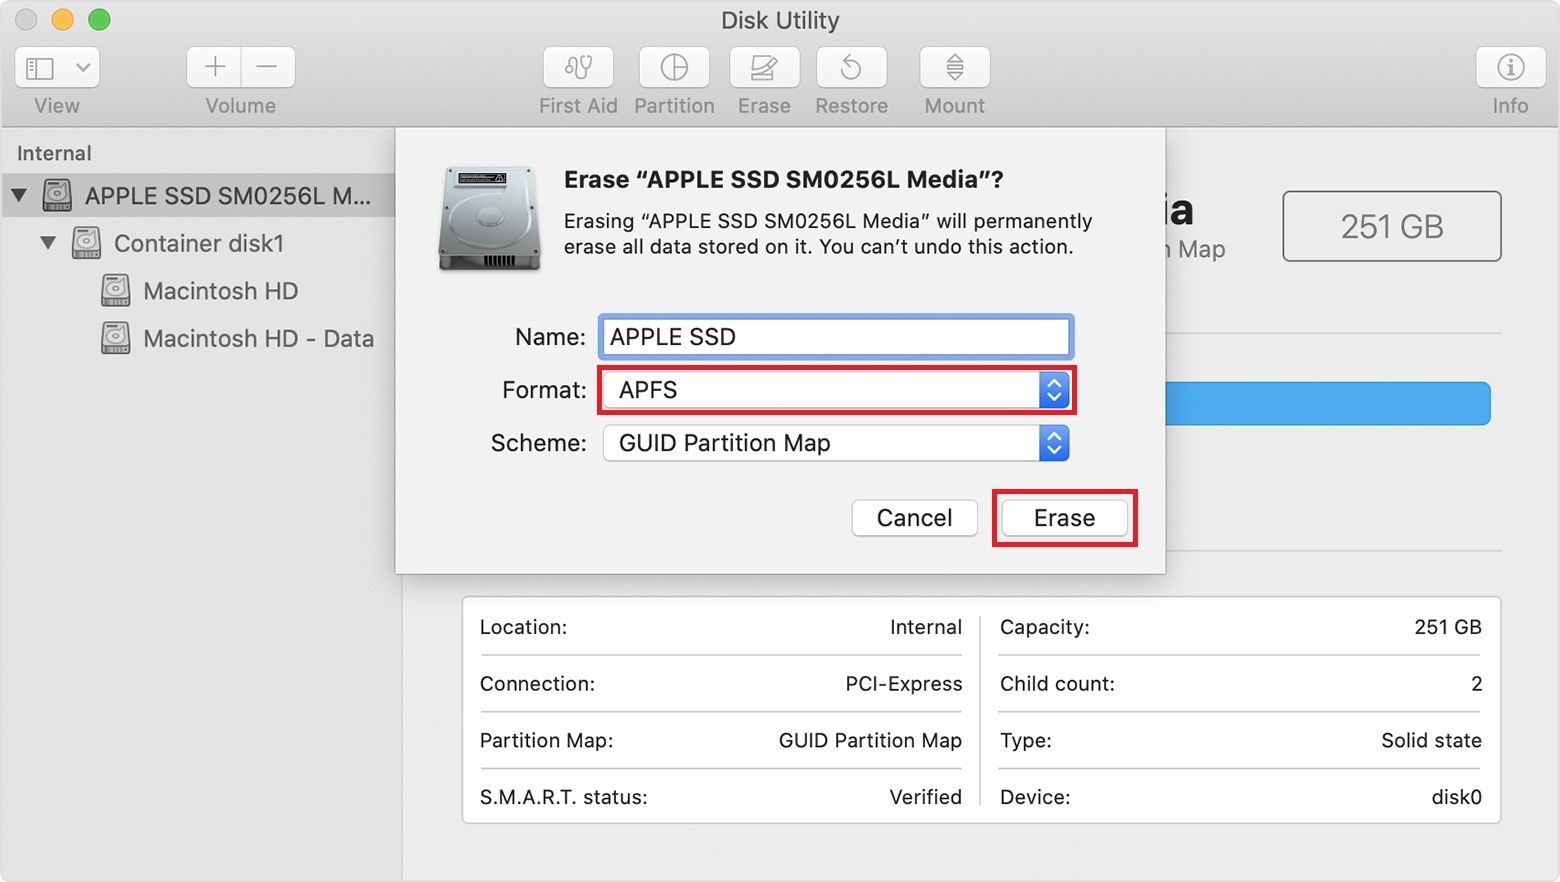Select APPLE SSD SM0256L M... sidebar row
This screenshot has width=1560, height=882.
199,195
